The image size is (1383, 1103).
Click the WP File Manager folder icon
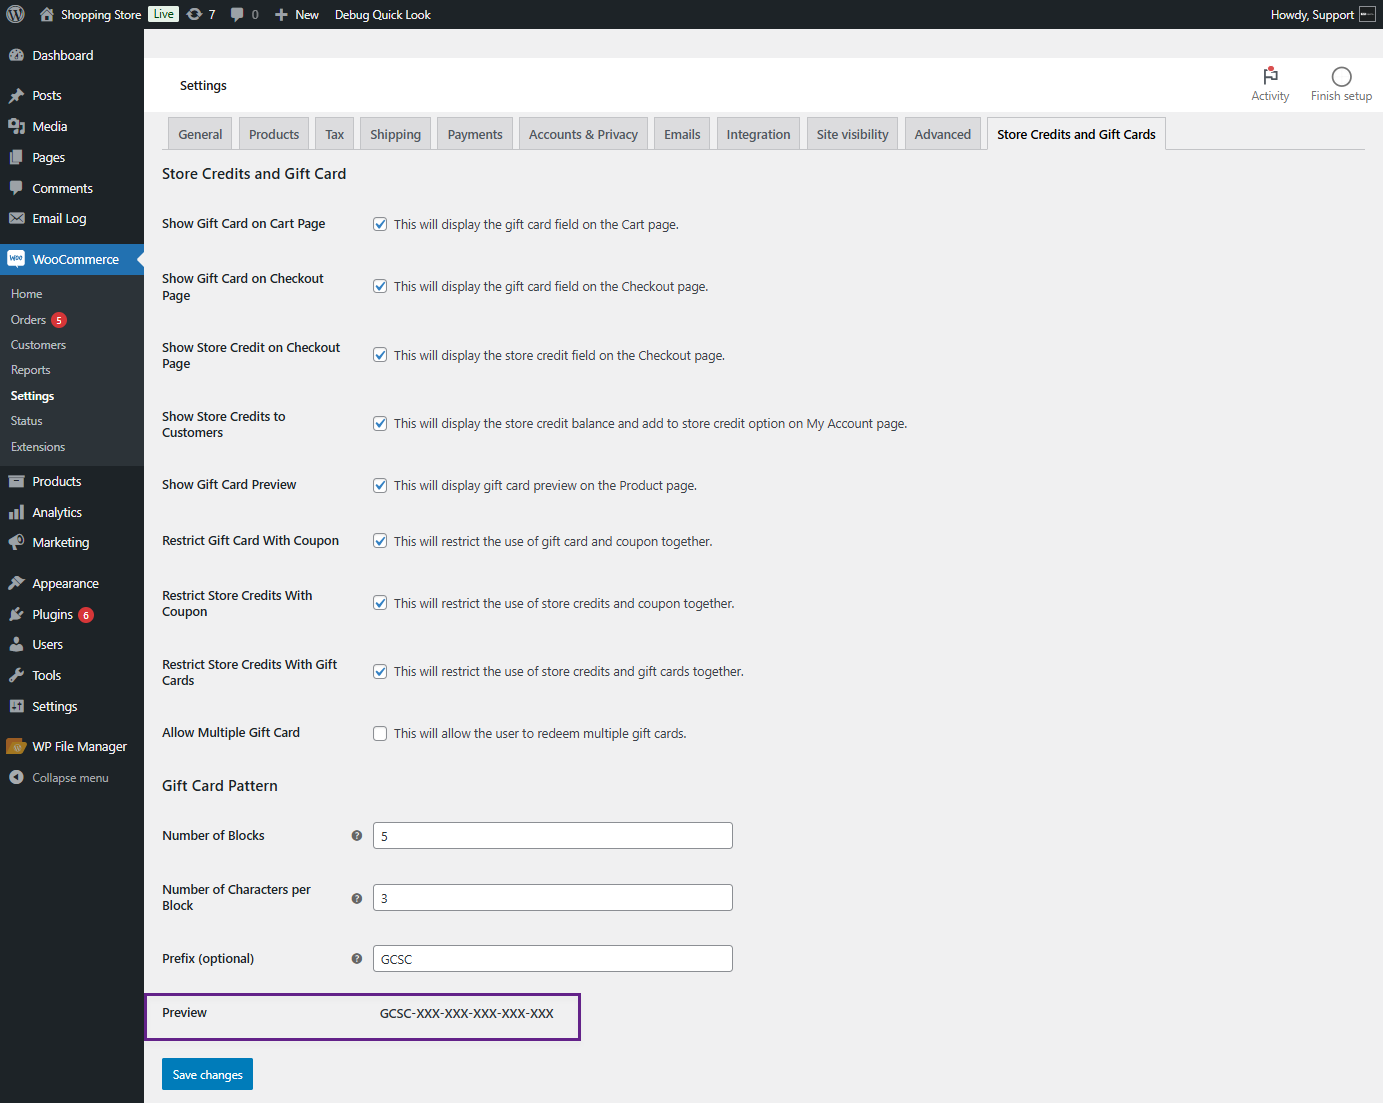point(16,746)
